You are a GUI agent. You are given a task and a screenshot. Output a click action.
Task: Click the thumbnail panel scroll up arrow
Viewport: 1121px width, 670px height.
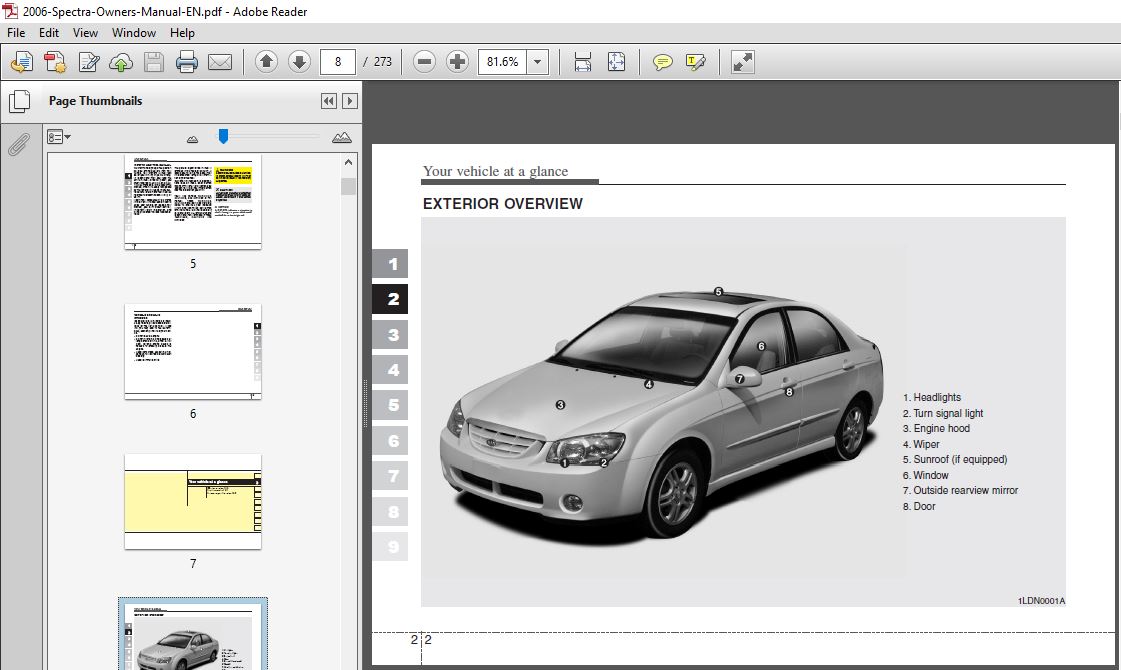[348, 162]
